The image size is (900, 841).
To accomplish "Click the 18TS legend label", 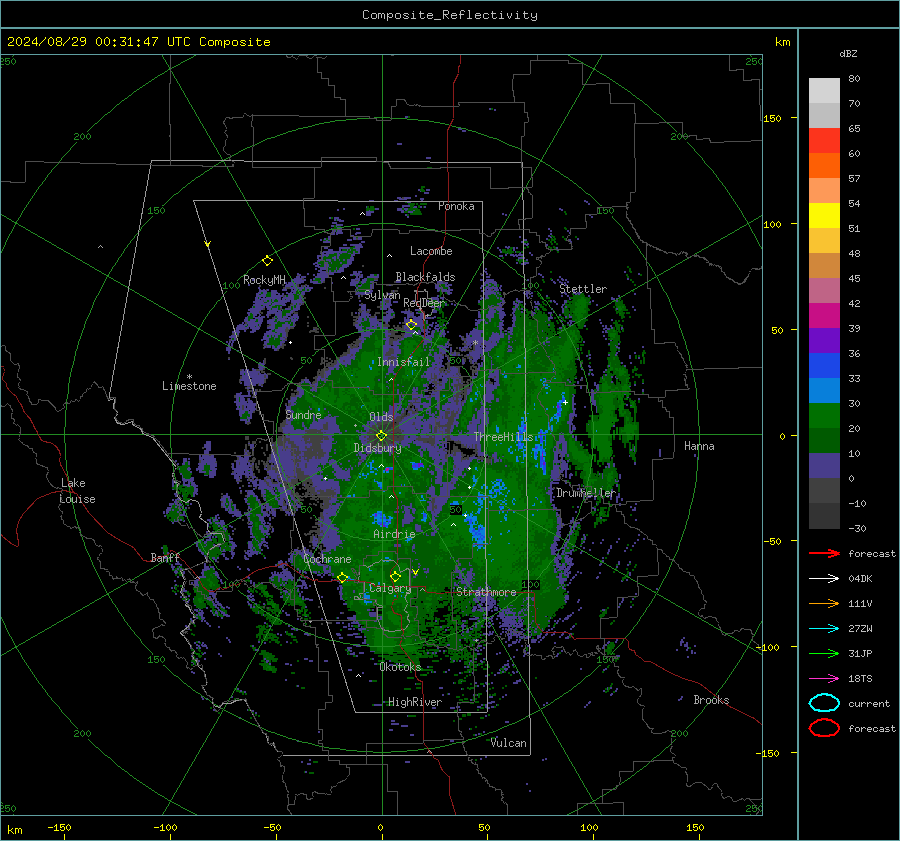I will [860, 679].
